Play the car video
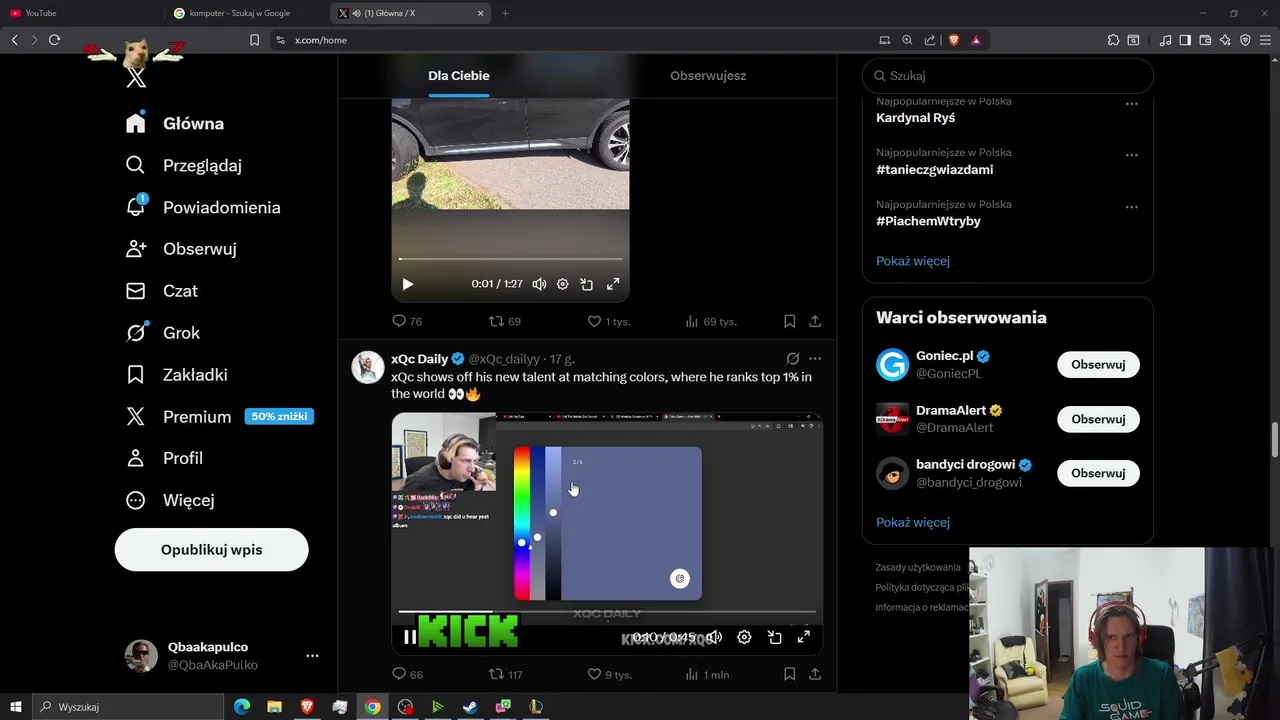 coord(407,284)
